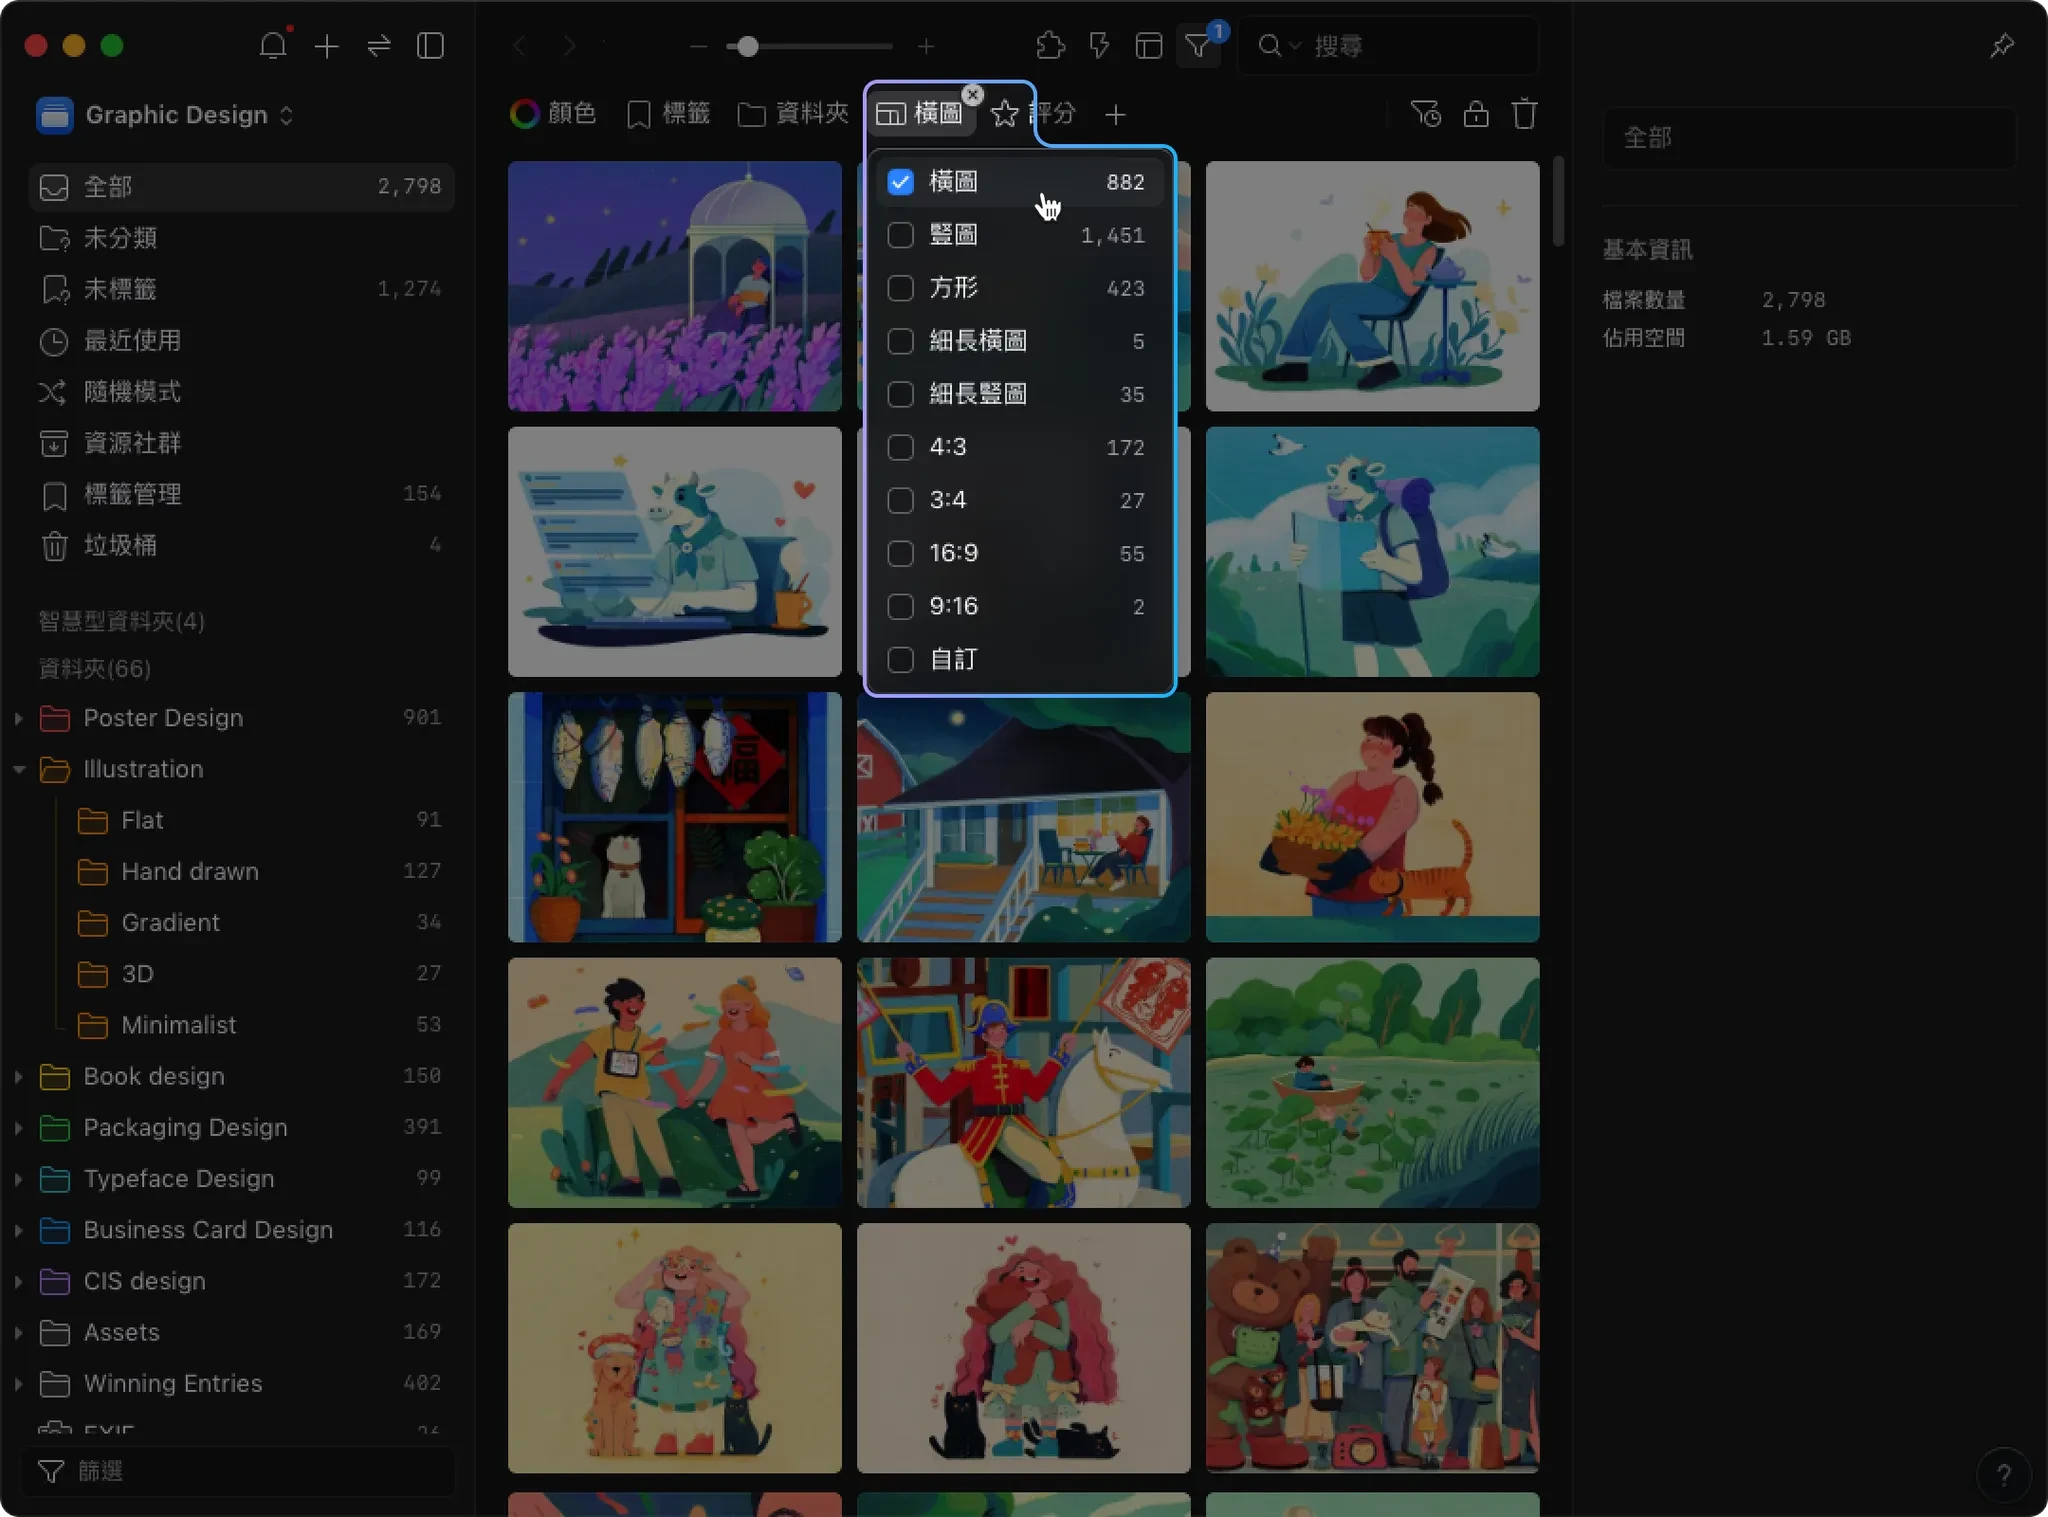Check the 方形 checkbox

[901, 288]
